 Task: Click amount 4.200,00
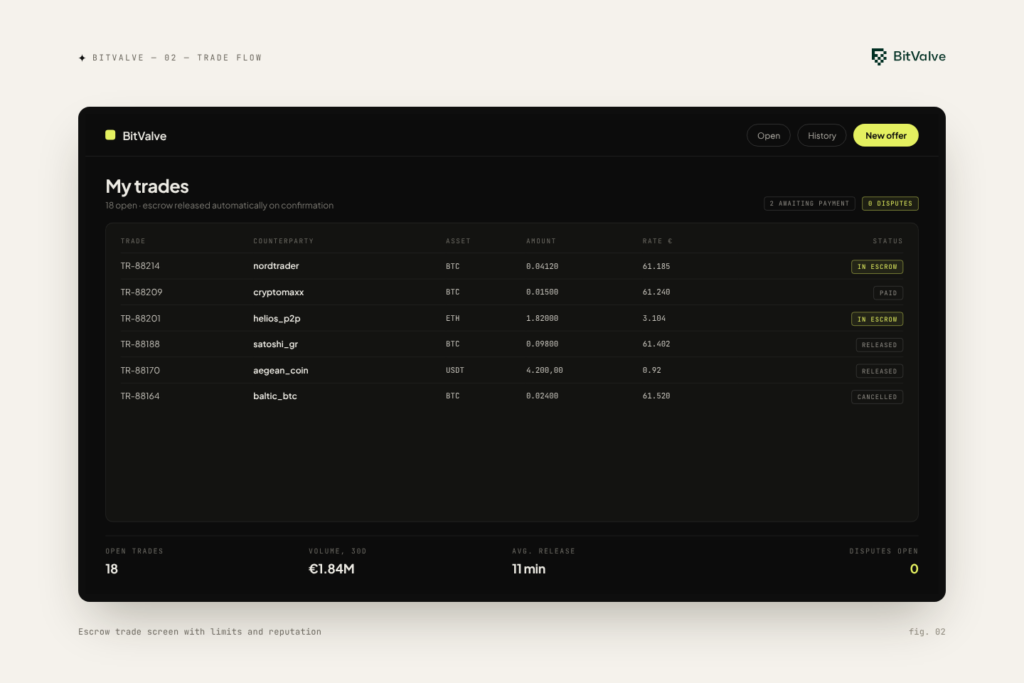tap(544, 370)
